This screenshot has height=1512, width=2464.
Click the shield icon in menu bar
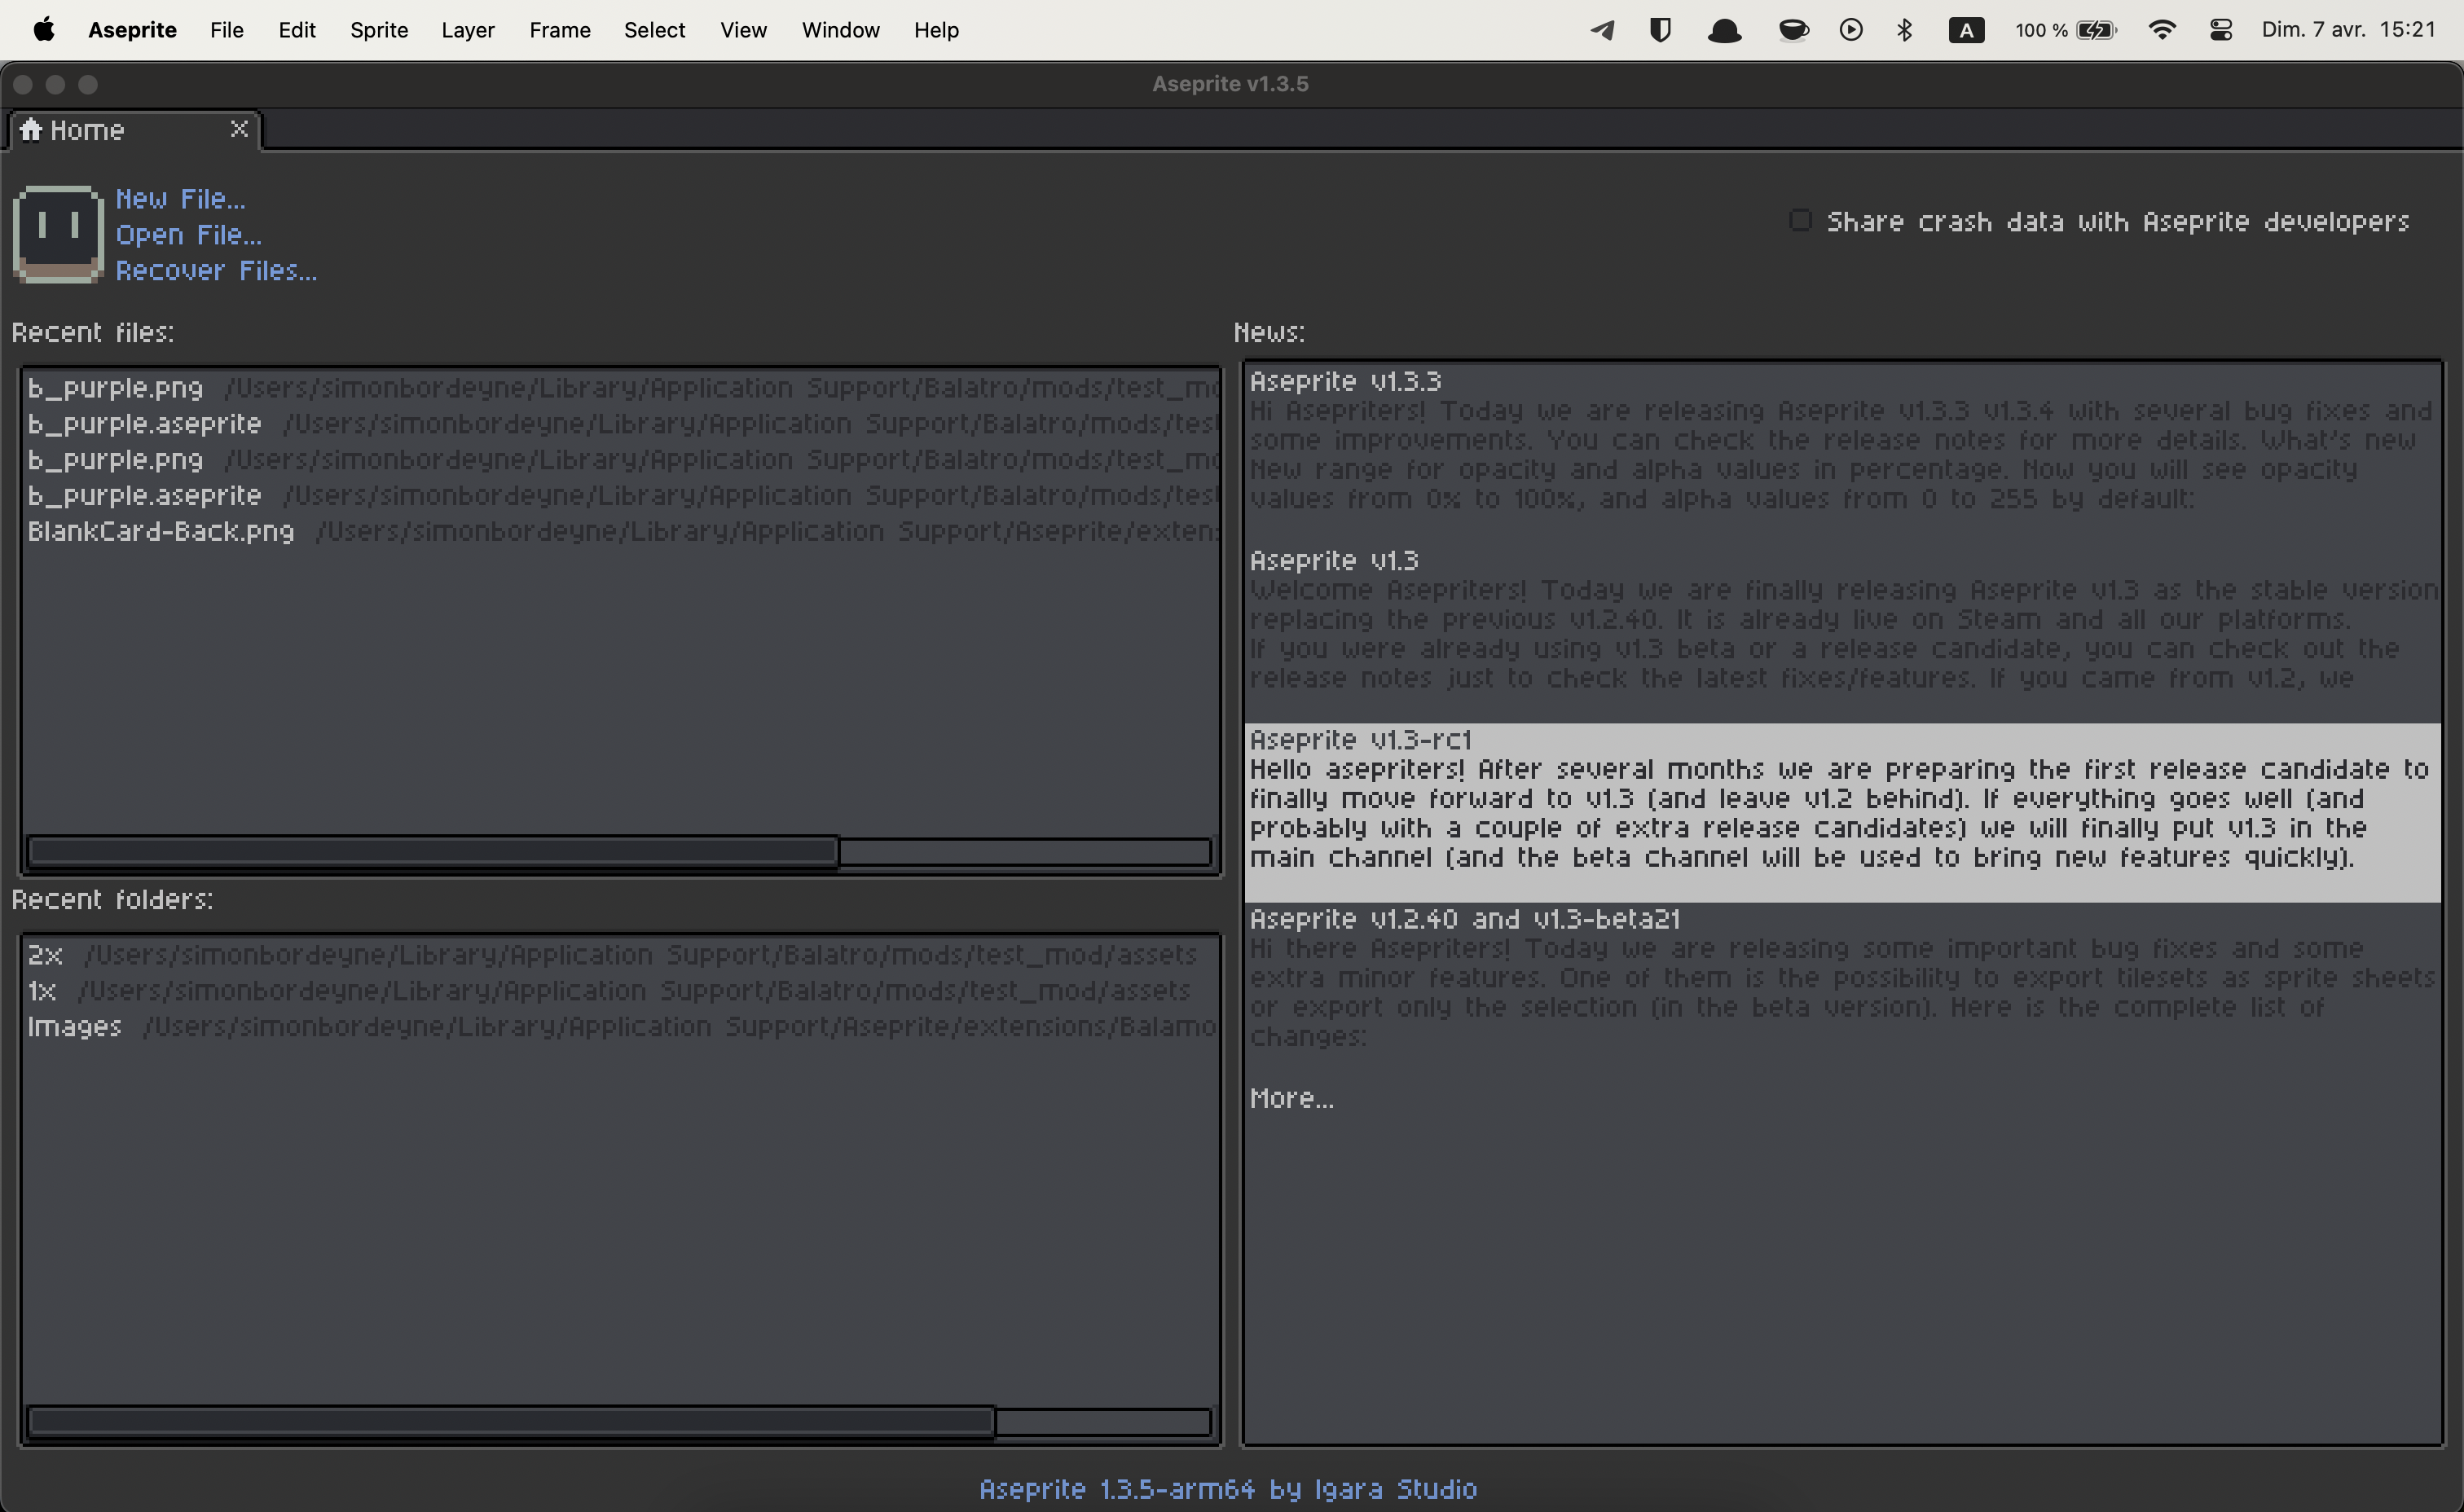pyautogui.click(x=1660, y=30)
